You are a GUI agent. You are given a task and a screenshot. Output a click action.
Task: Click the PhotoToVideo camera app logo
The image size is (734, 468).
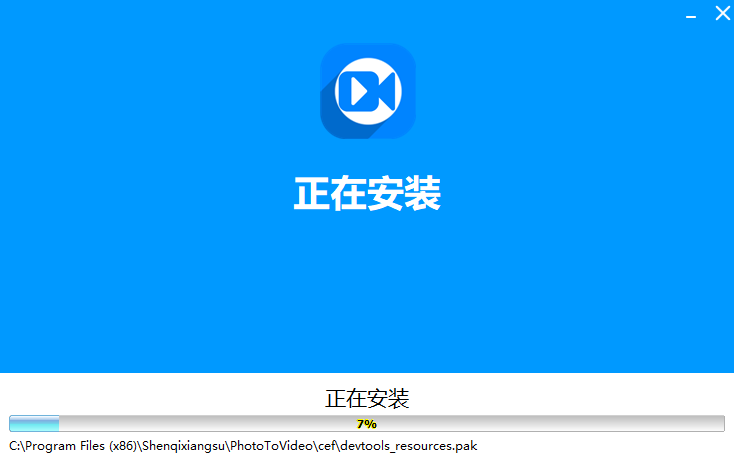coord(367,91)
